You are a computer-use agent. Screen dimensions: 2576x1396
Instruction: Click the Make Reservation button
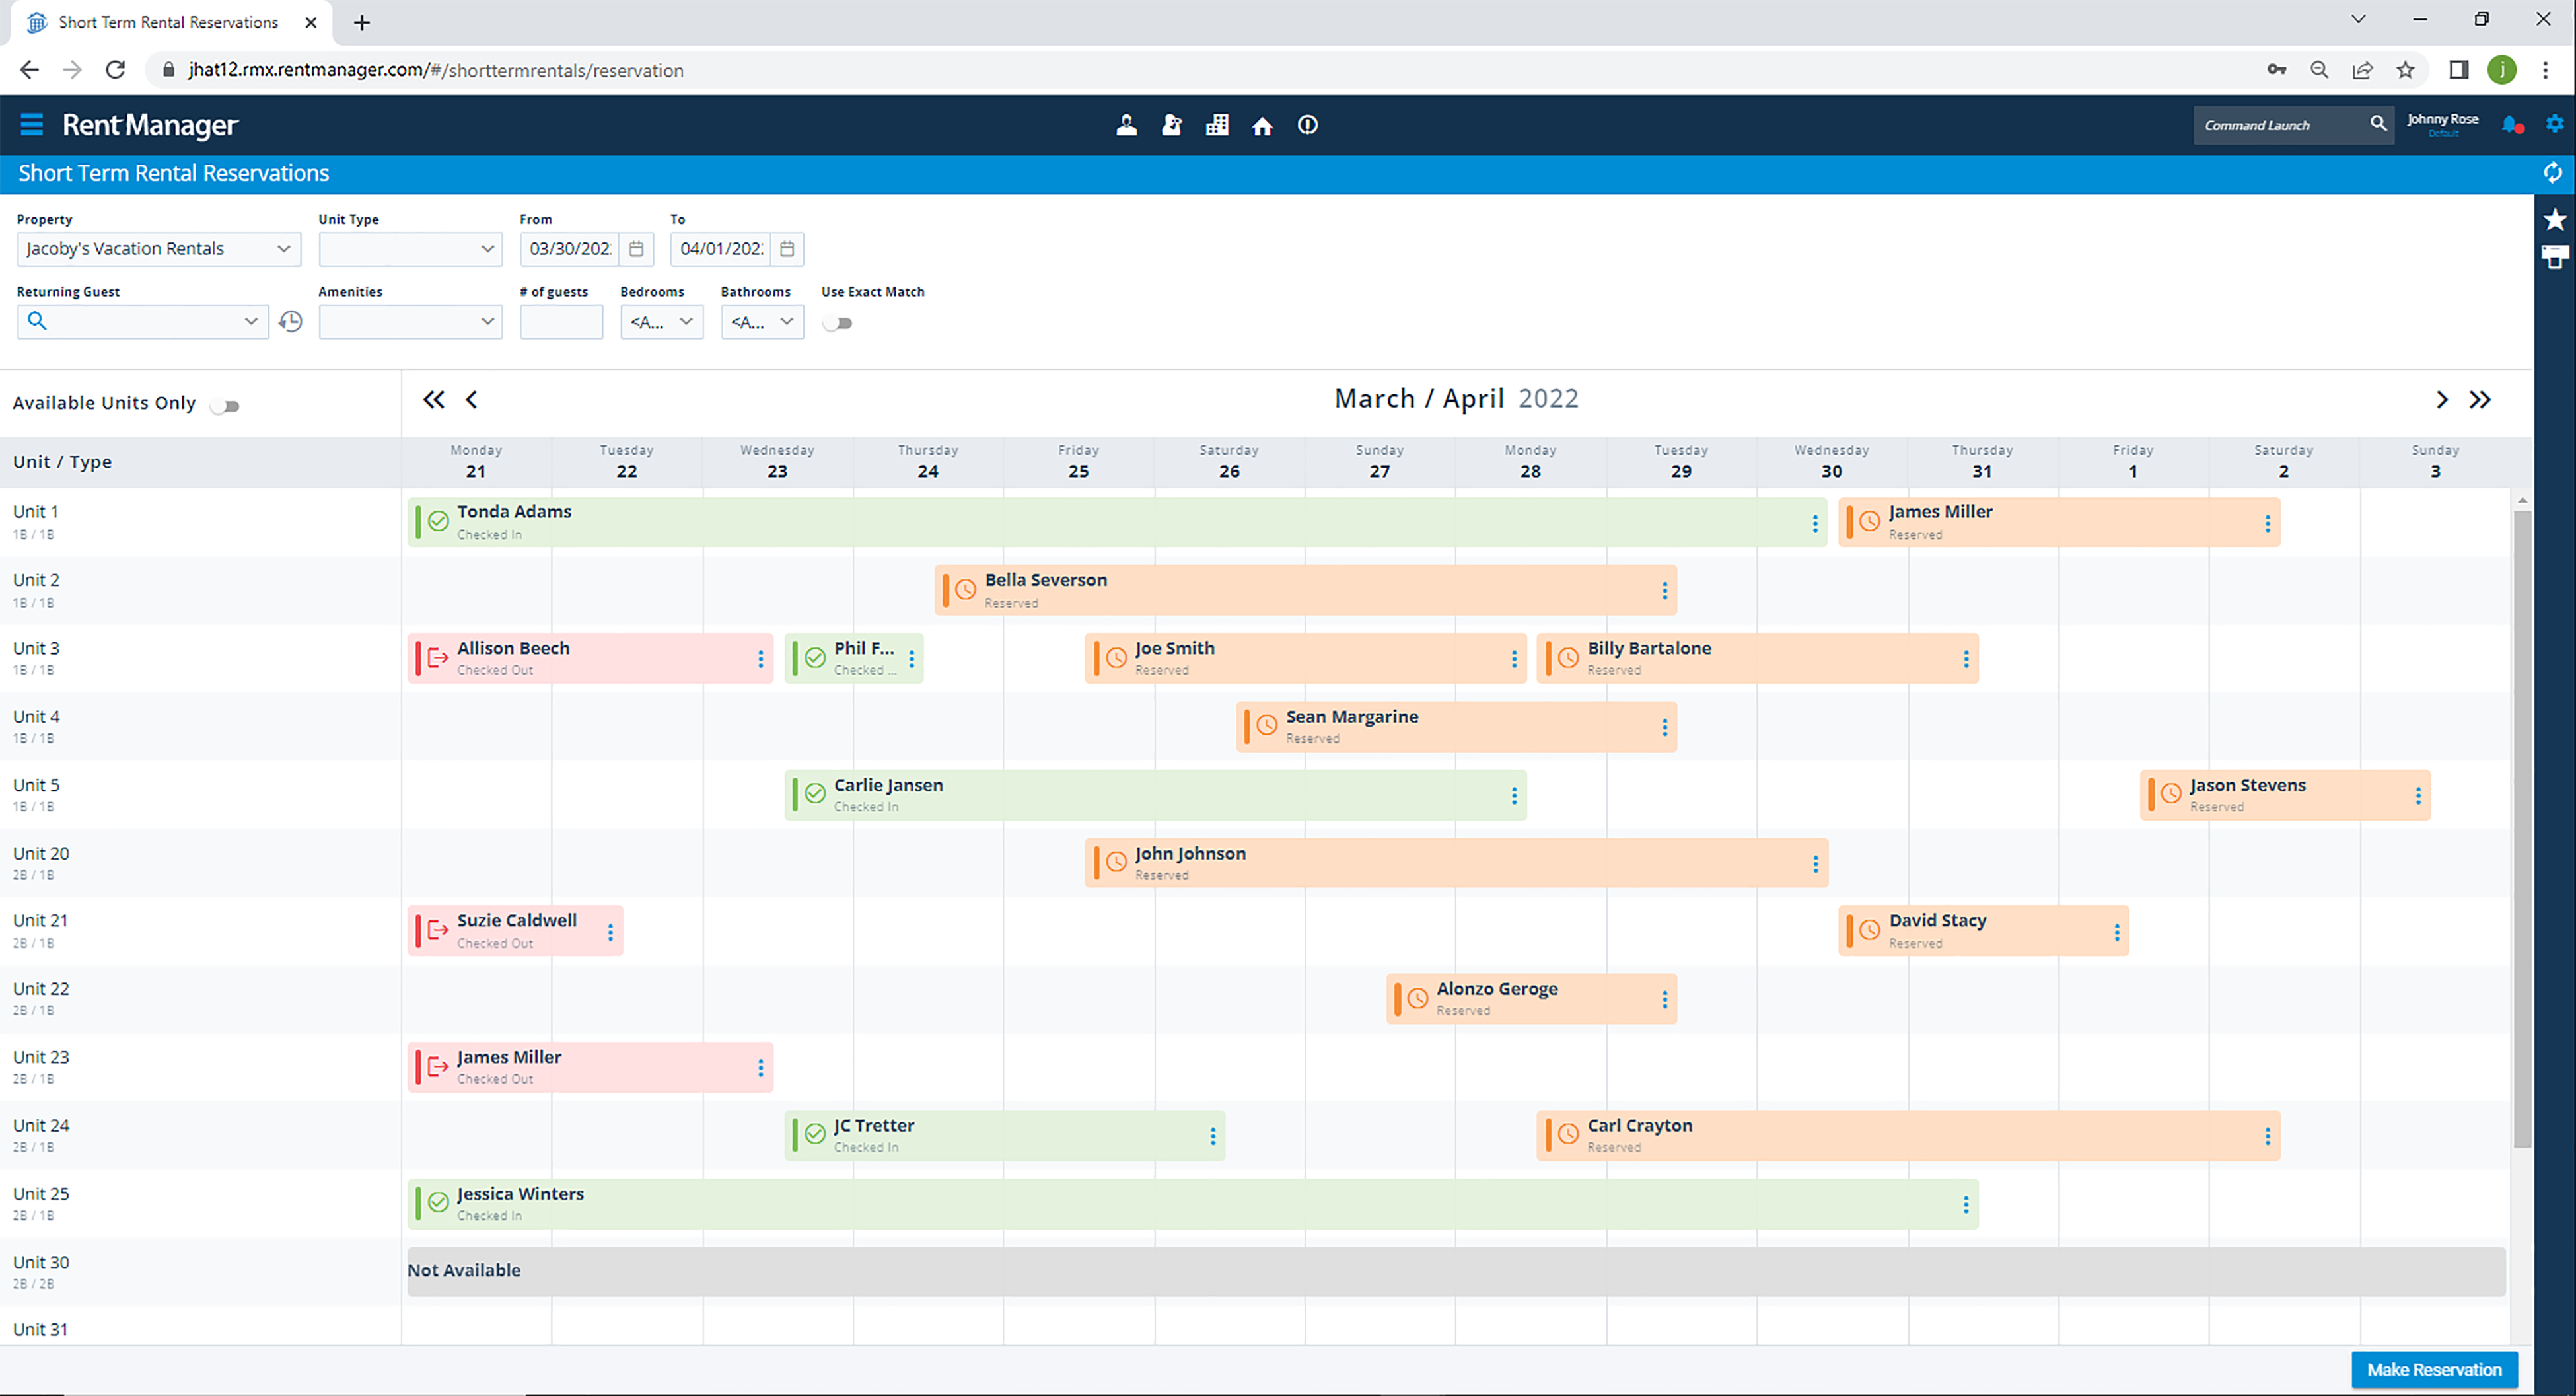pyautogui.click(x=2434, y=1369)
